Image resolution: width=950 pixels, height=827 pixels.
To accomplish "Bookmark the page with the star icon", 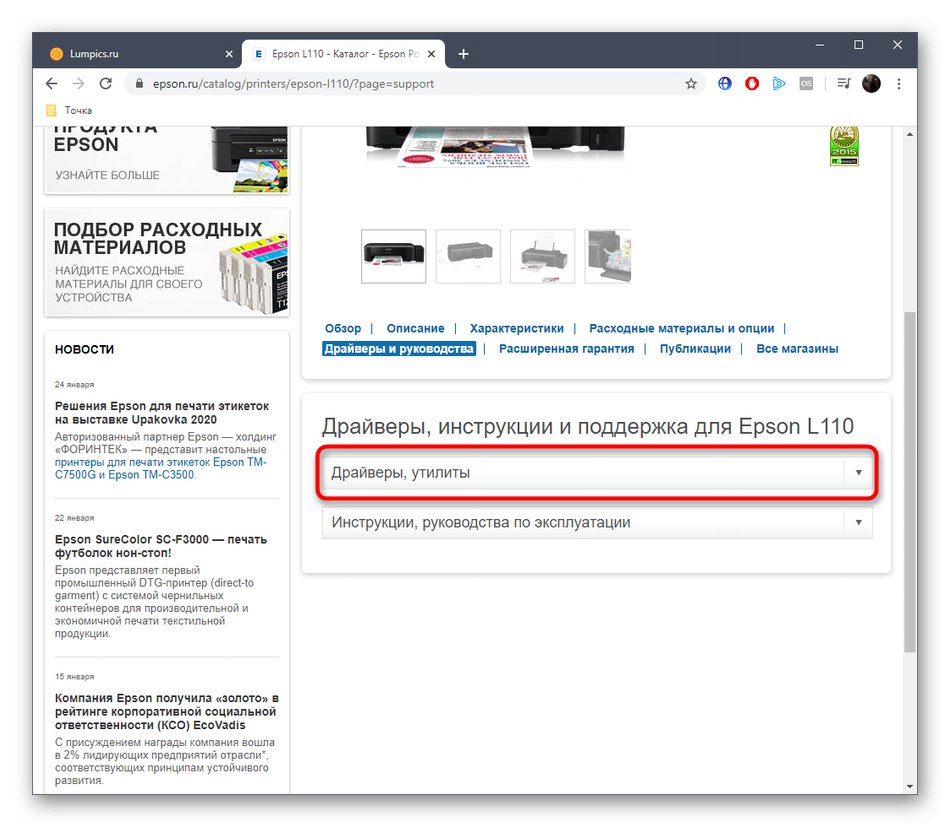I will pyautogui.click(x=691, y=84).
